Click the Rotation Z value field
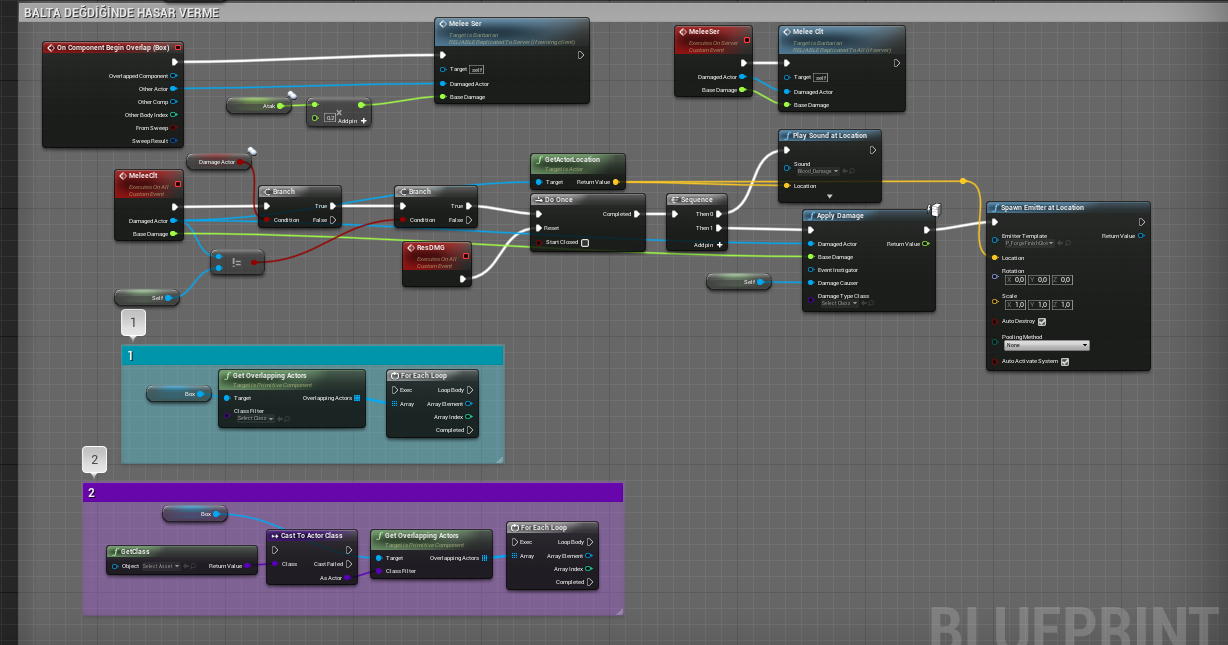The height and width of the screenshot is (645, 1228). click(1062, 279)
